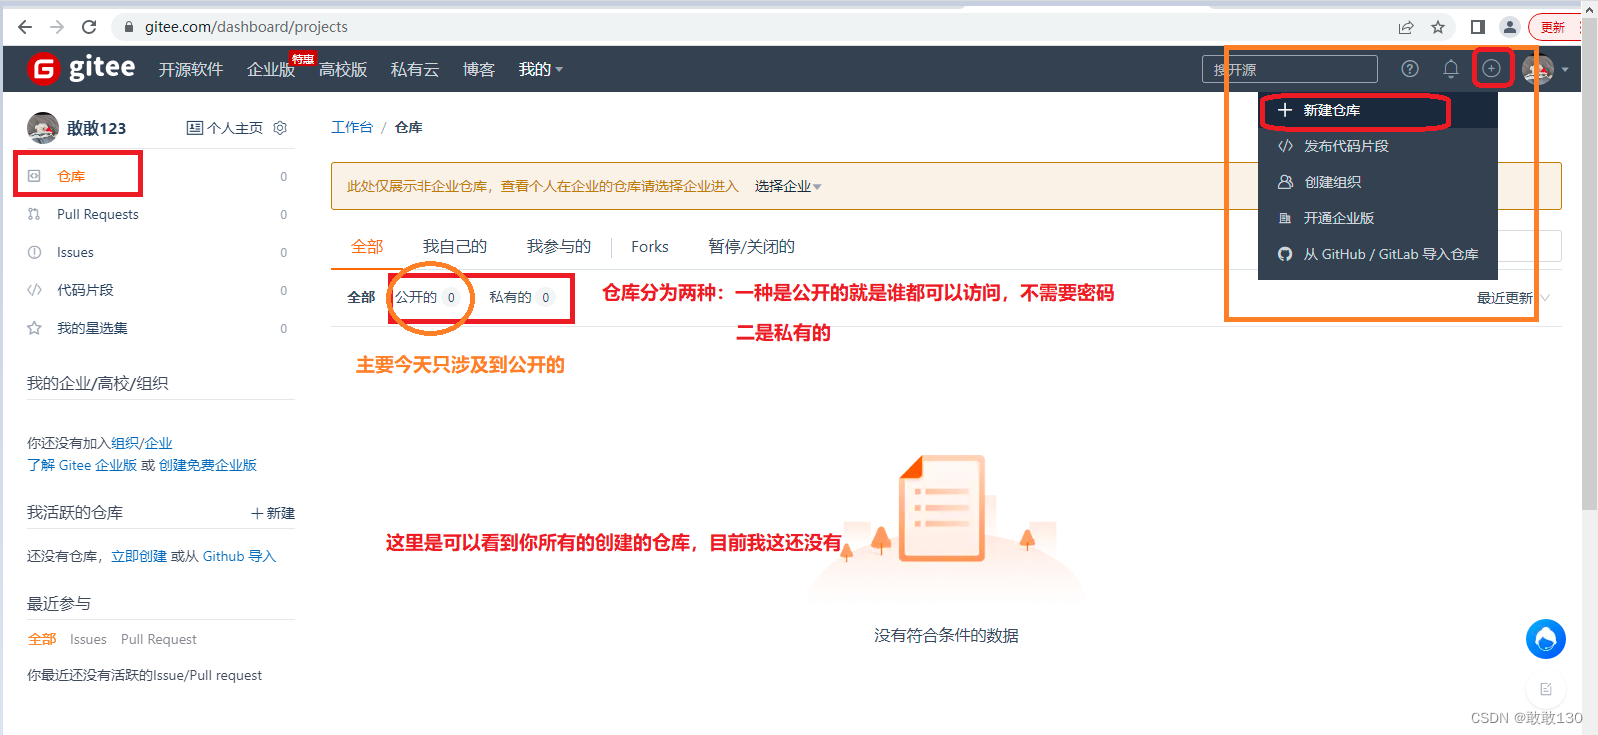Switch to the 我参与的 tab
Screen dimensions: 1598x735
[x=559, y=246]
